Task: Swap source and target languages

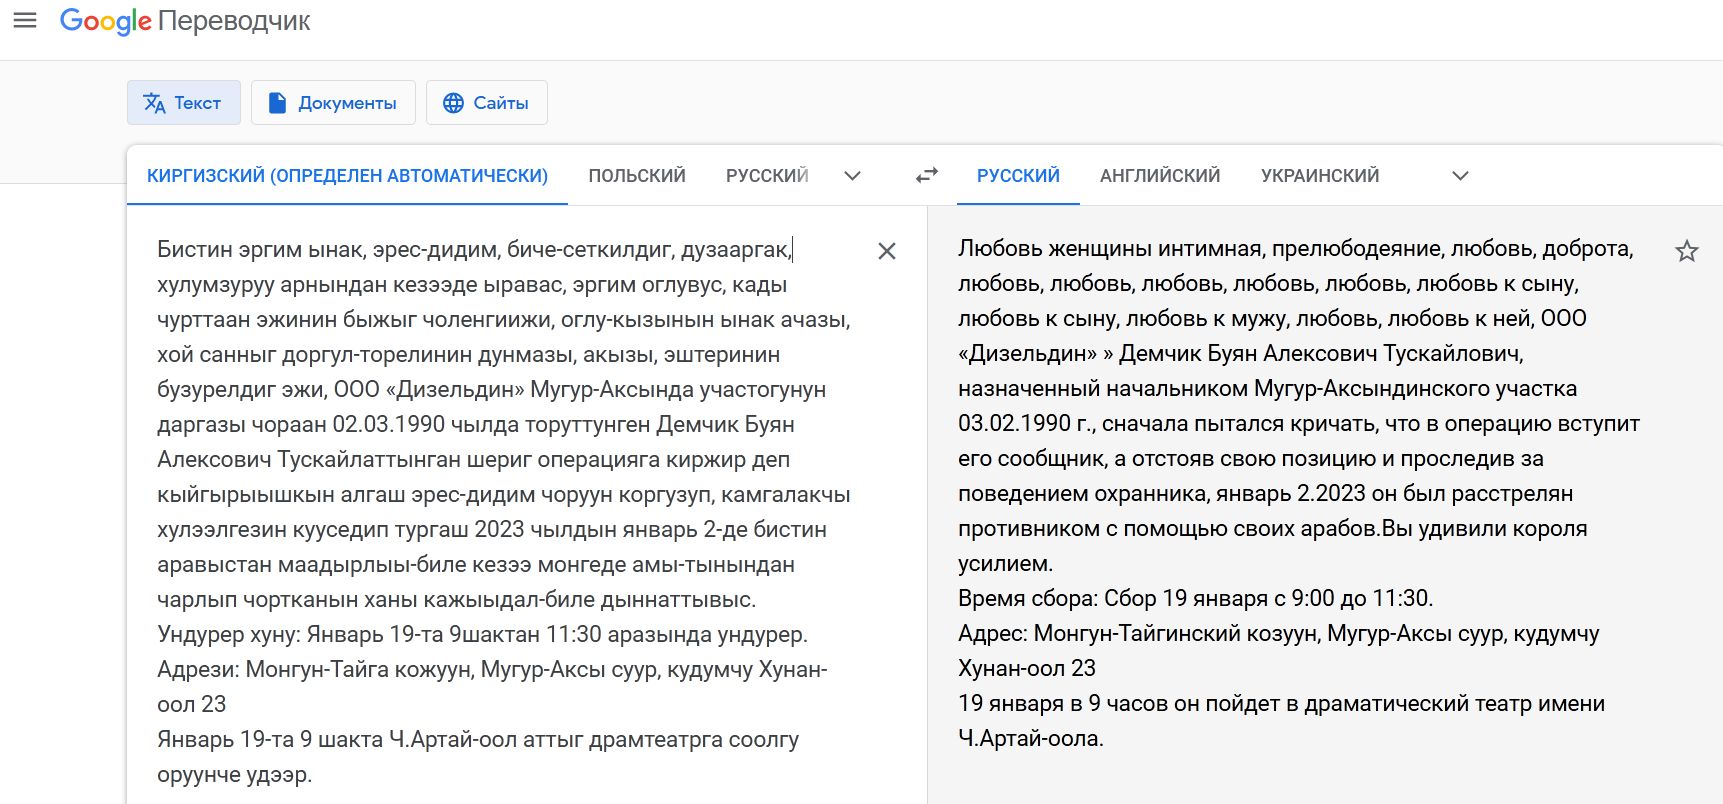Action: [927, 175]
